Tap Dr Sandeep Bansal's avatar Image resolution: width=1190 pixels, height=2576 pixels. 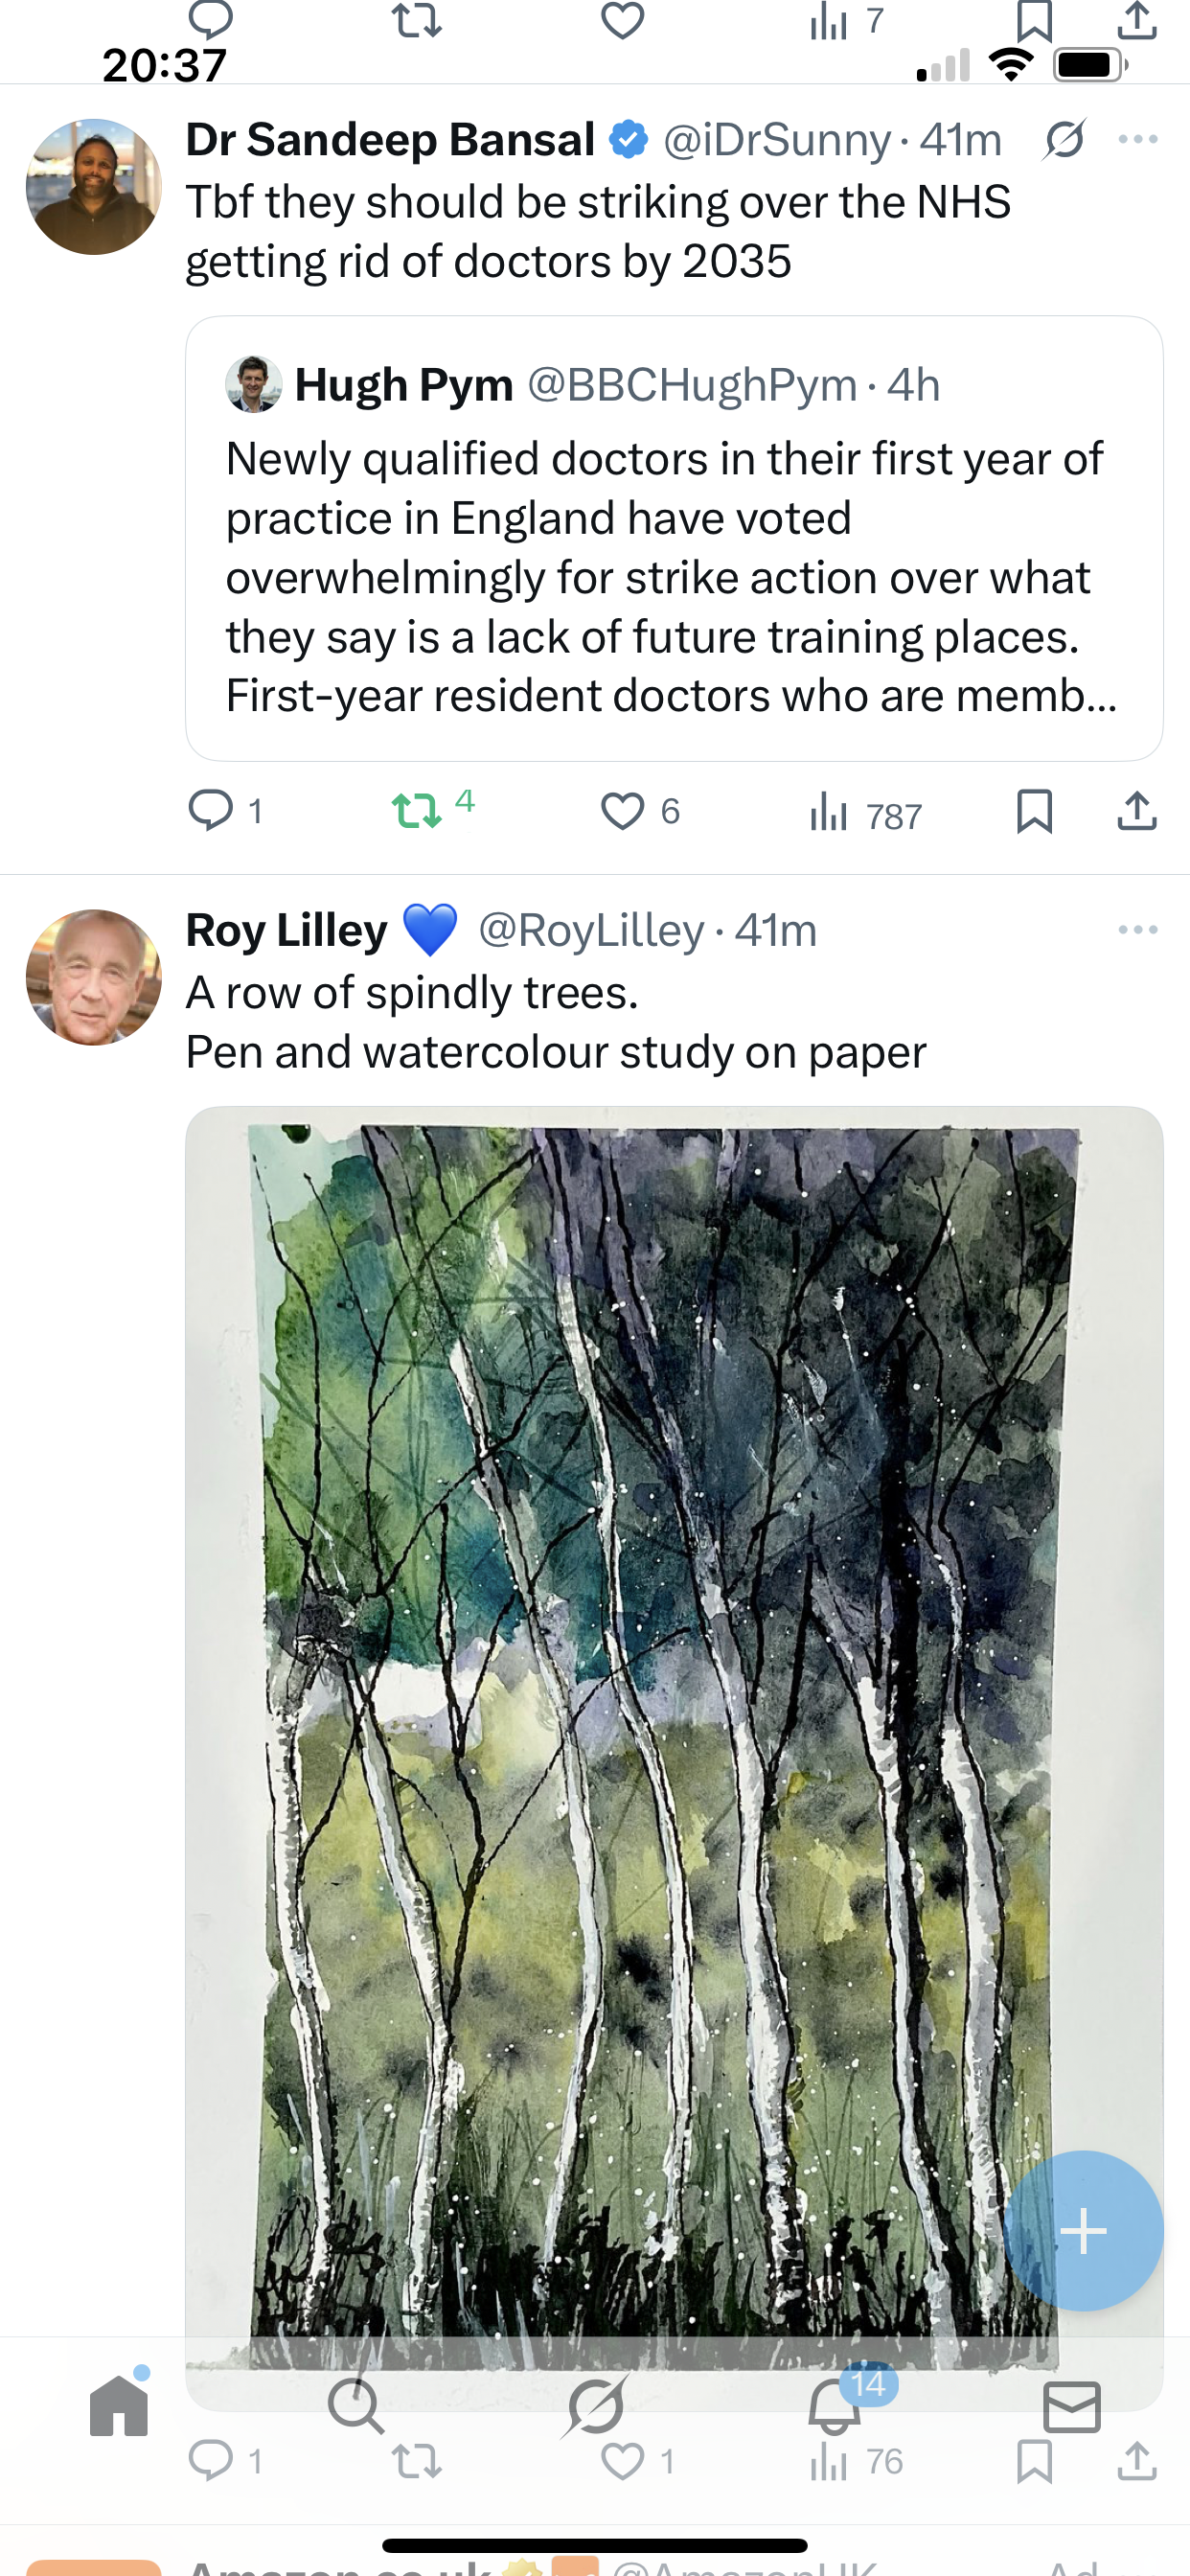94,187
